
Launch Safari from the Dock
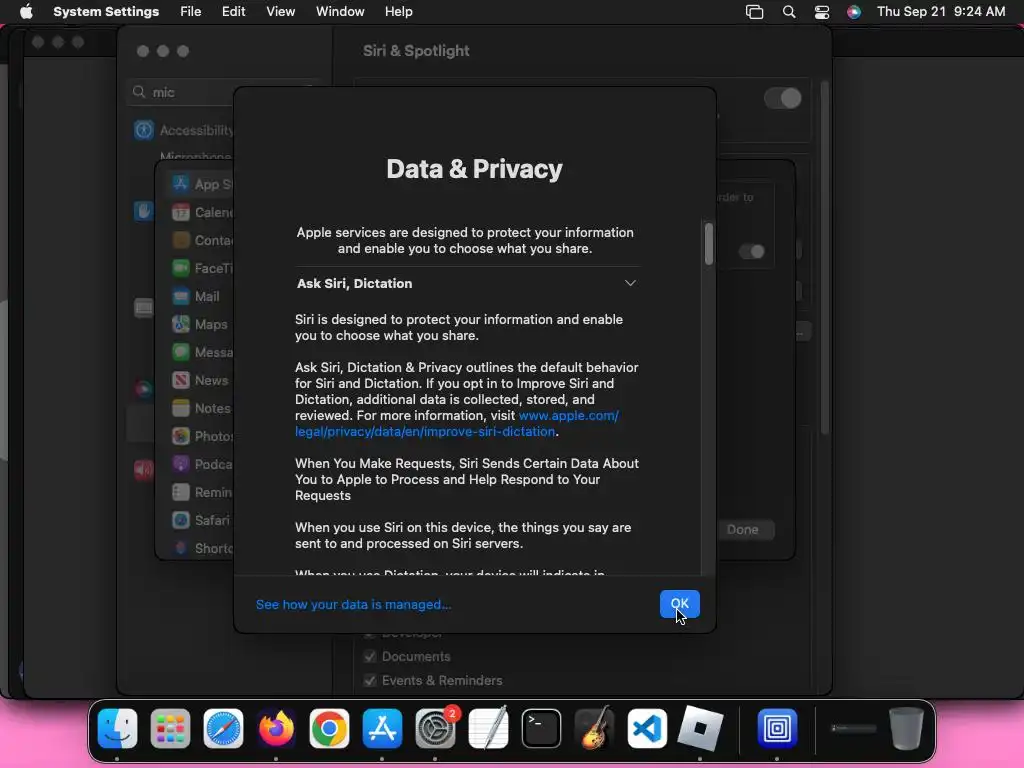point(223,728)
